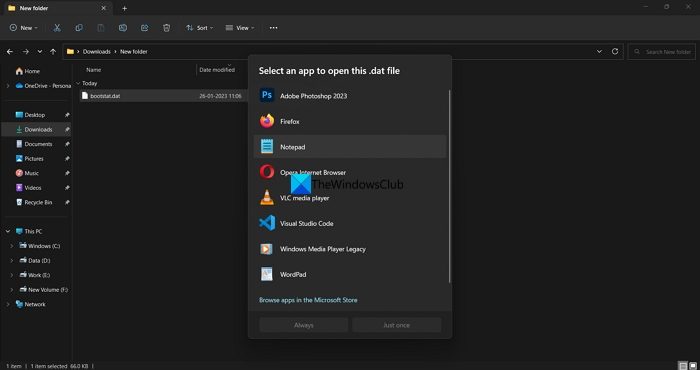
Task: Collapse the This PC node
Action: tap(8, 231)
